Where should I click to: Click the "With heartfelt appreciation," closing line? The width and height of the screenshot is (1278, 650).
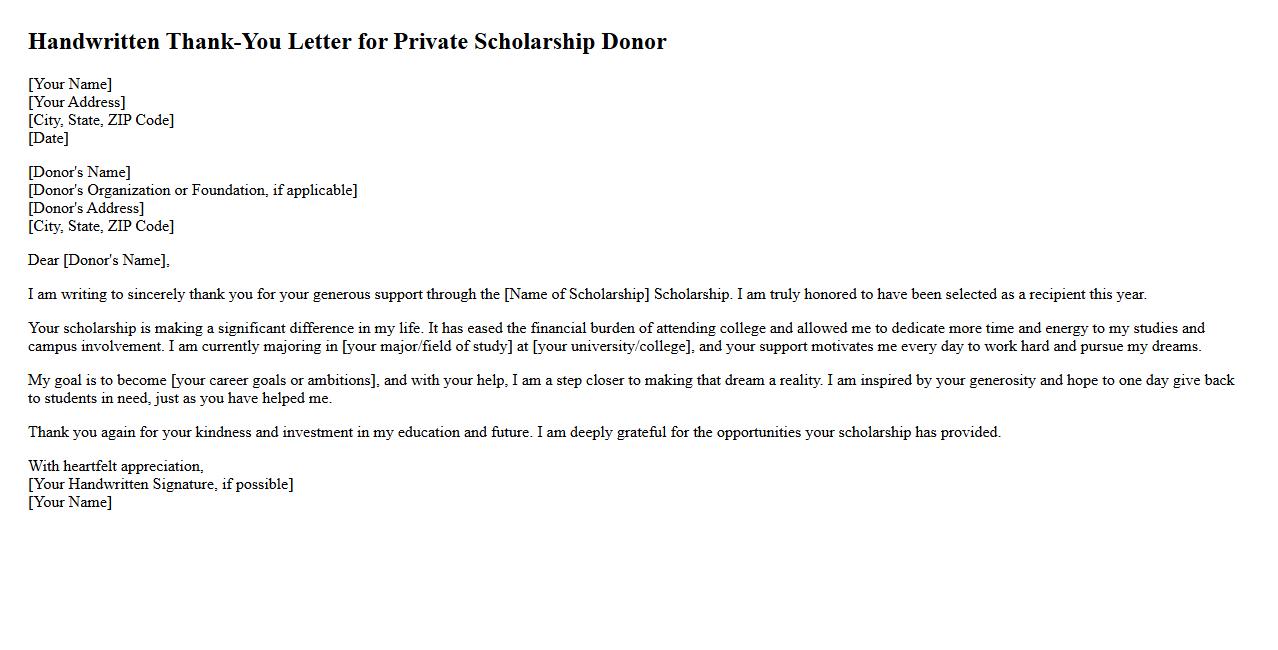[116, 466]
